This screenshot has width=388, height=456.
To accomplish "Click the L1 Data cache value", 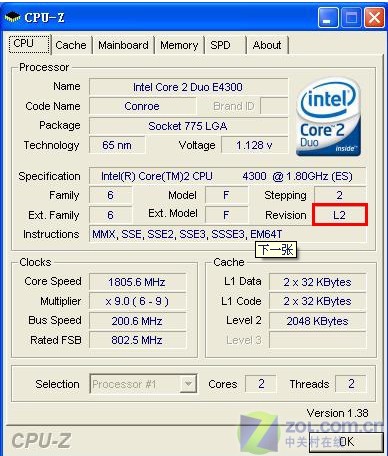I will 317,282.
